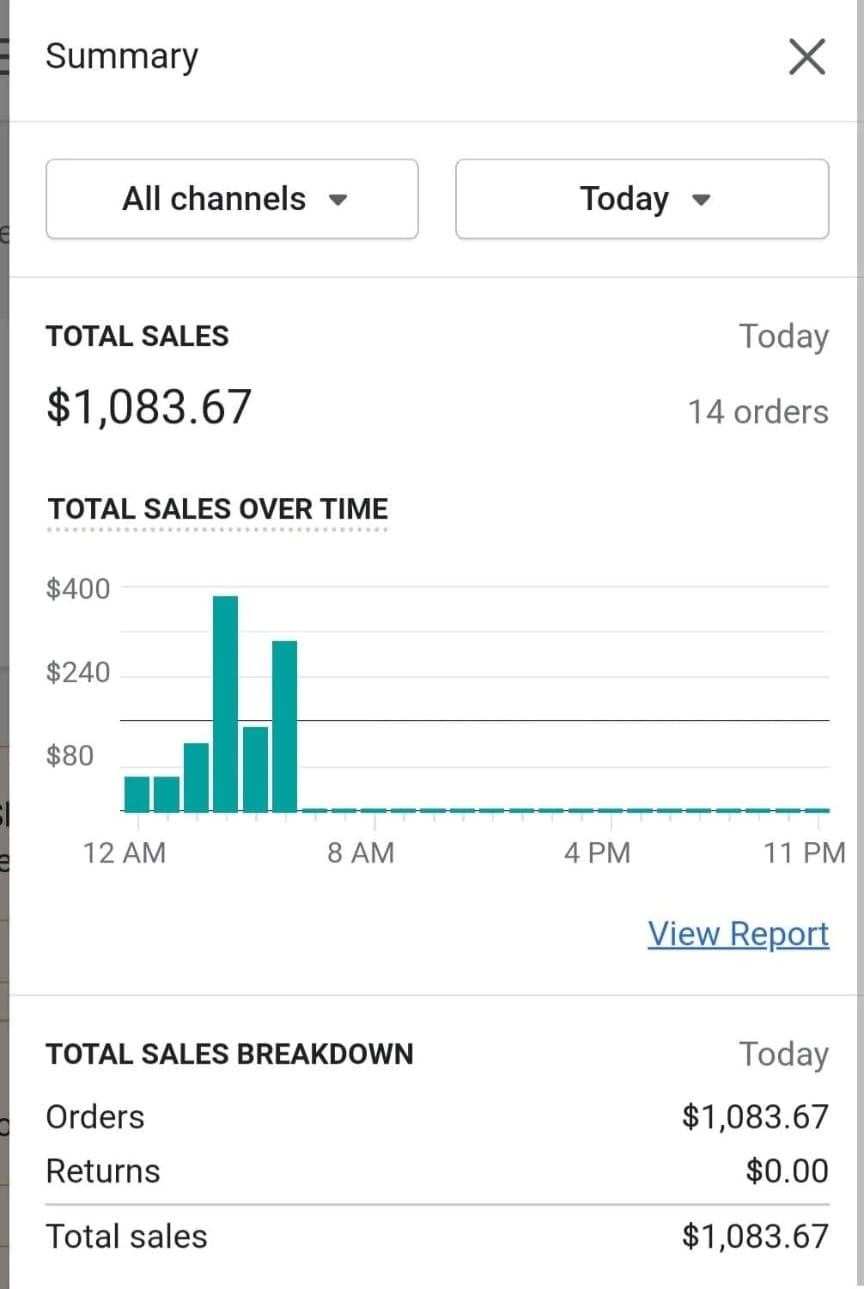This screenshot has width=864, height=1289.
Task: Open the All channels dropdown
Action: pyautogui.click(x=232, y=199)
